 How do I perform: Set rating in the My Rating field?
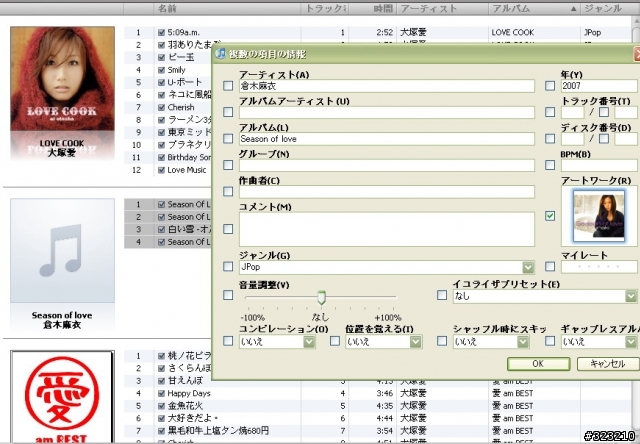pos(599,267)
